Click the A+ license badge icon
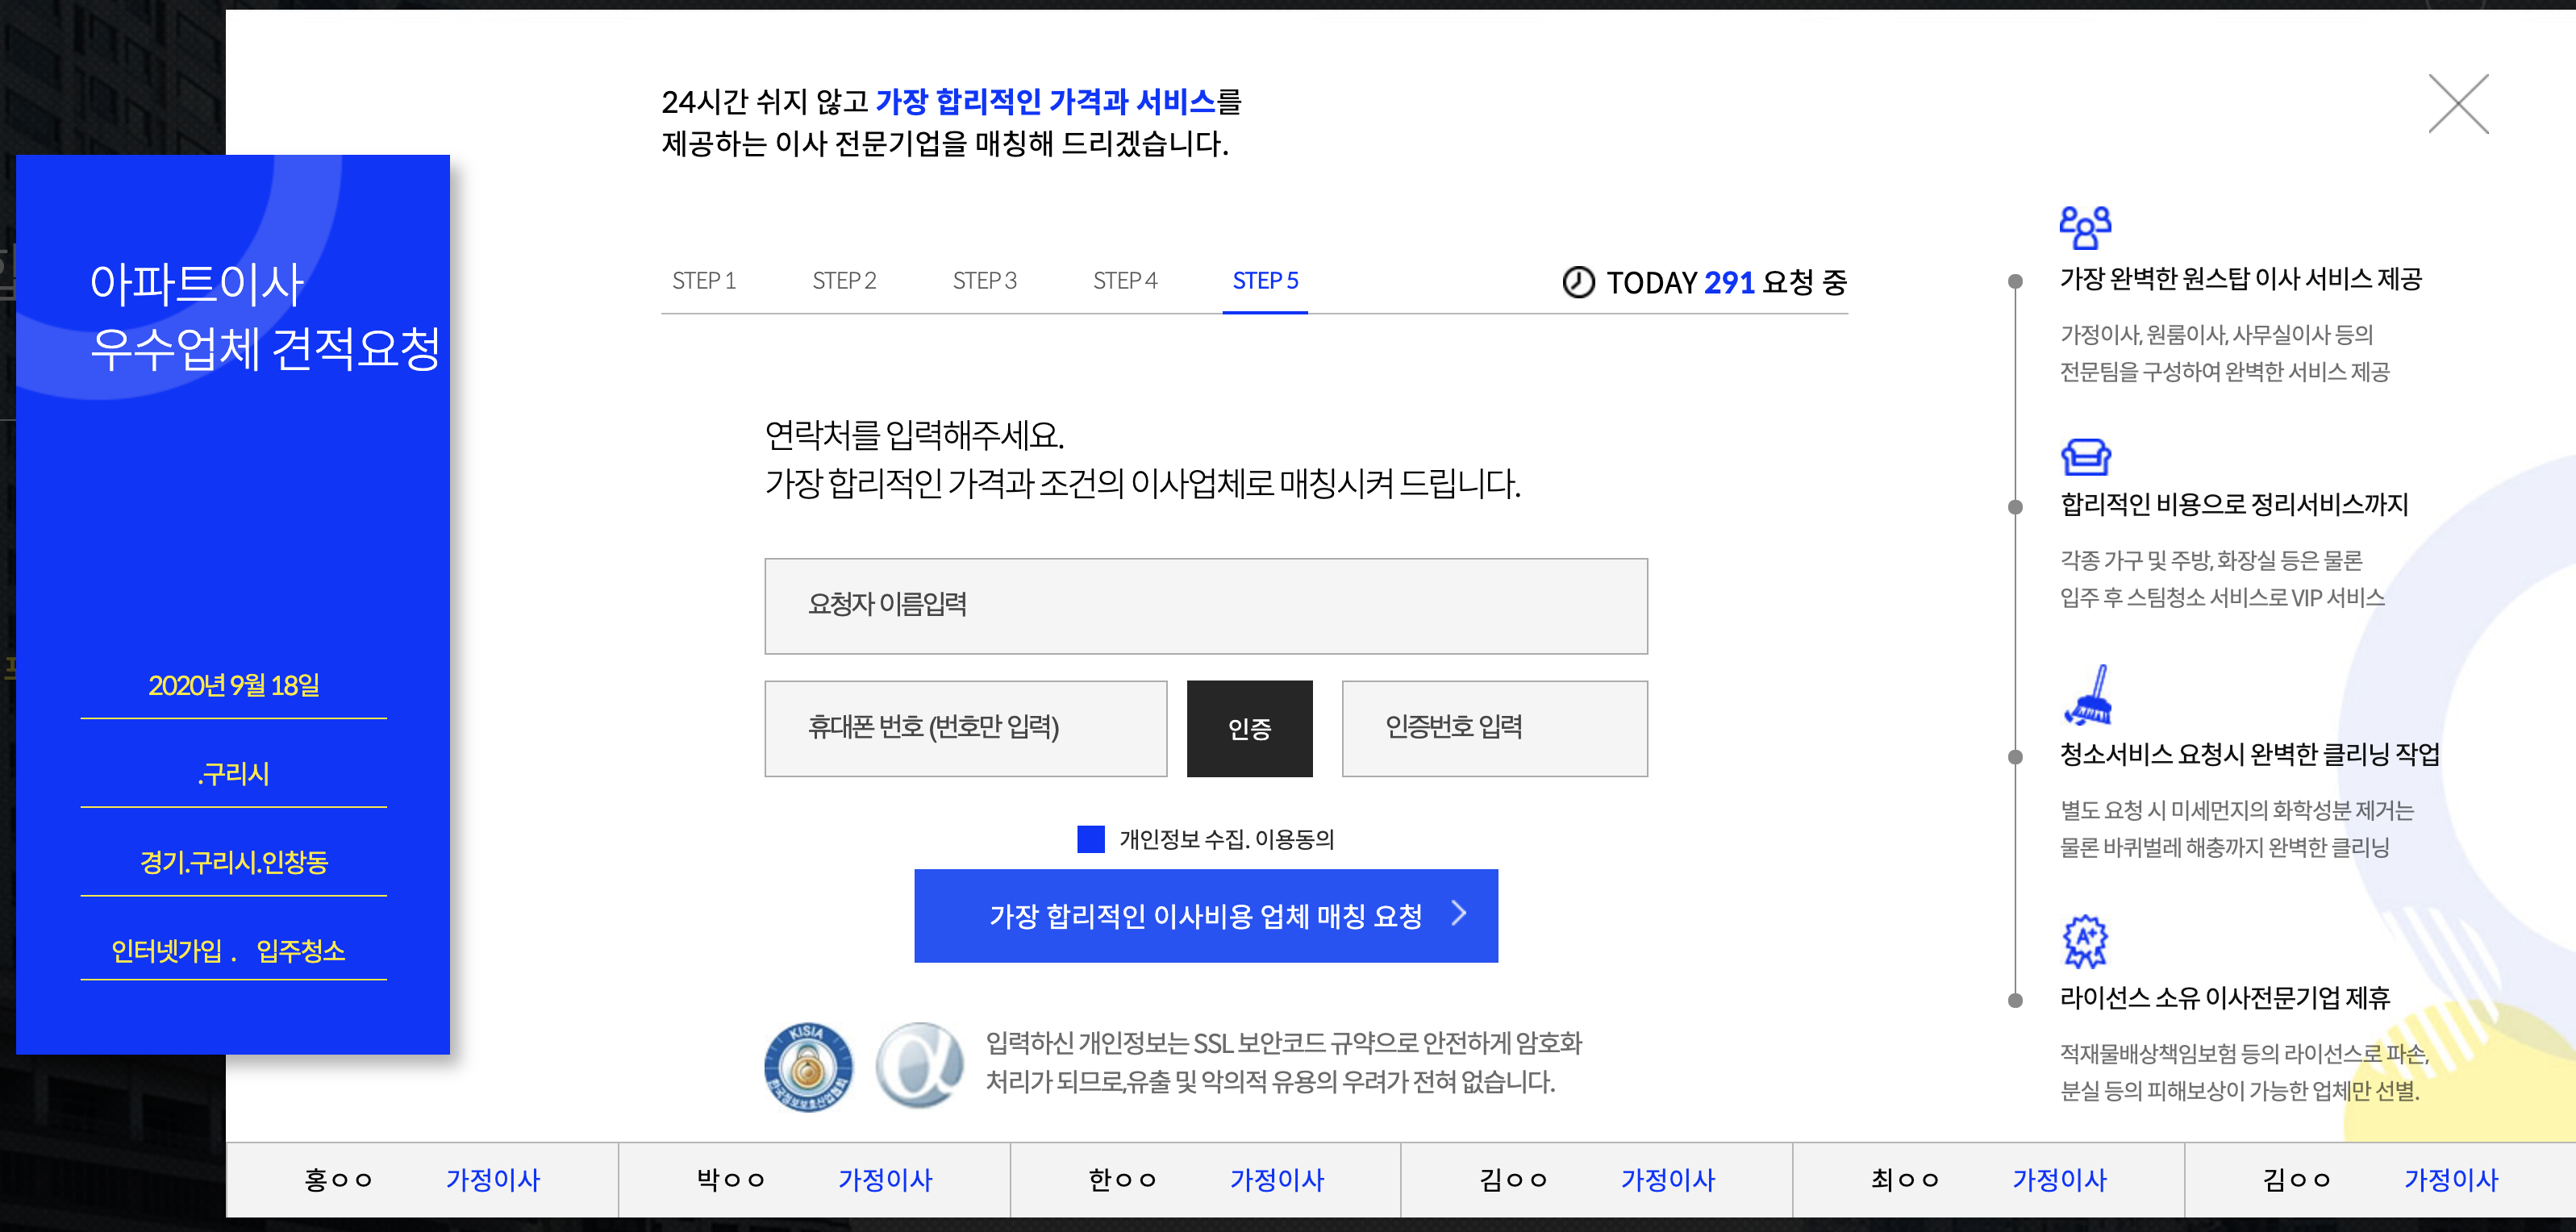Viewport: 2576px width, 1232px height. [x=2085, y=941]
